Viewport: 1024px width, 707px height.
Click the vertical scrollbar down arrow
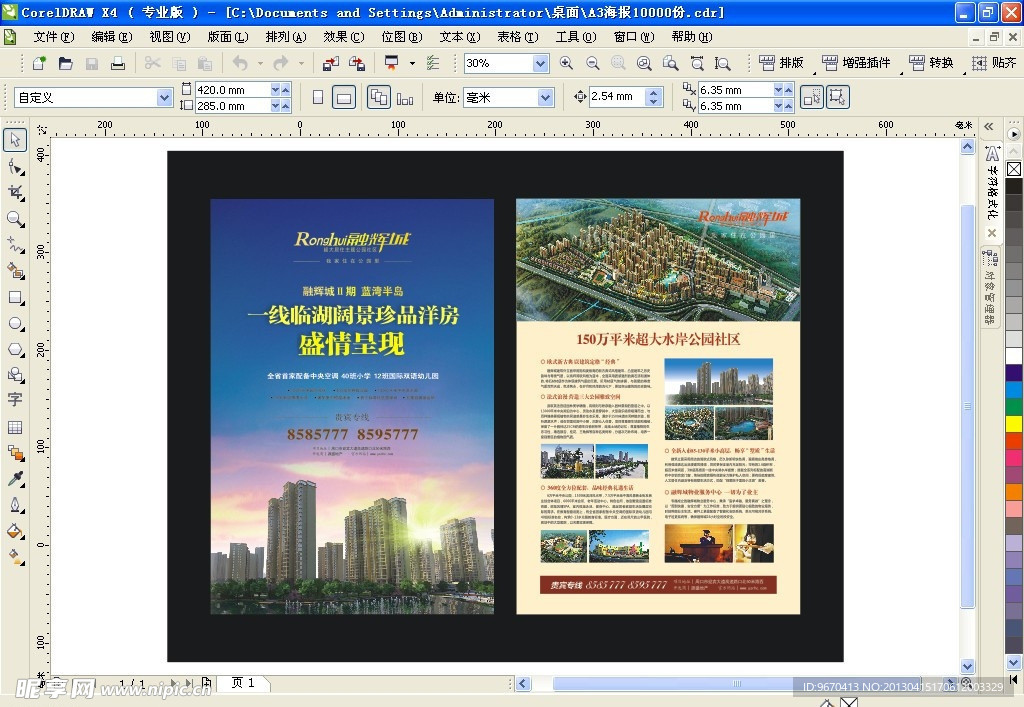pos(967,667)
